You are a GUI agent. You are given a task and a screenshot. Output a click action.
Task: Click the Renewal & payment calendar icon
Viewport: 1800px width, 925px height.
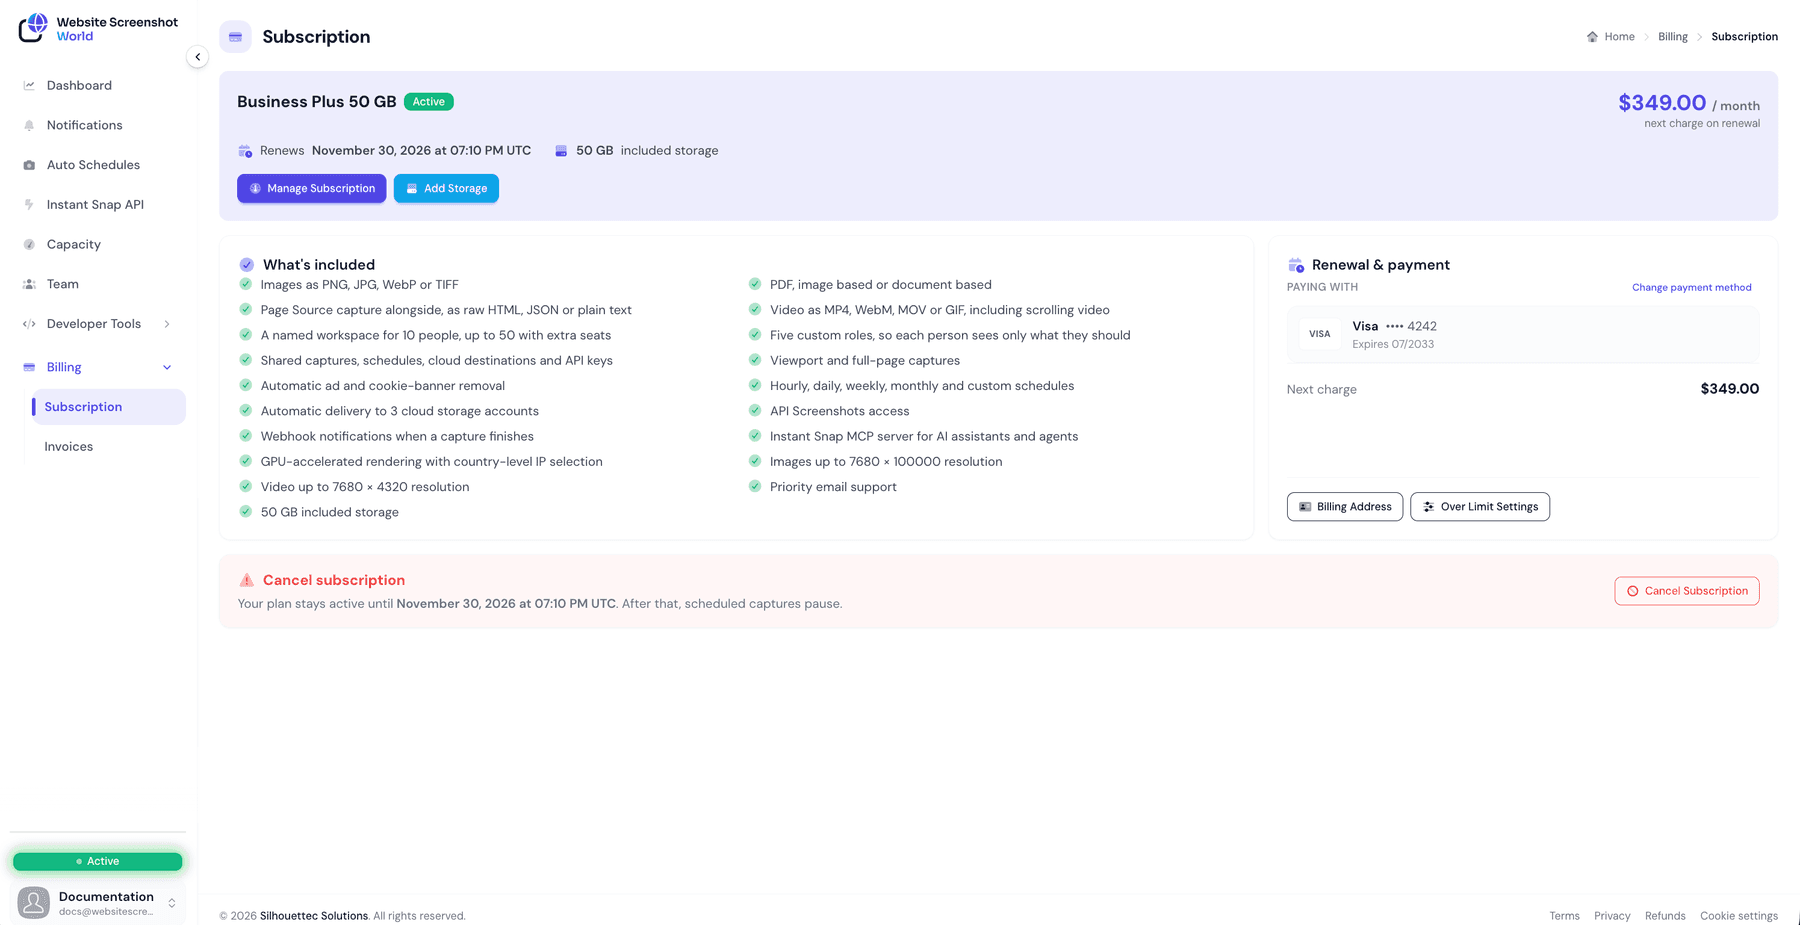(1296, 265)
